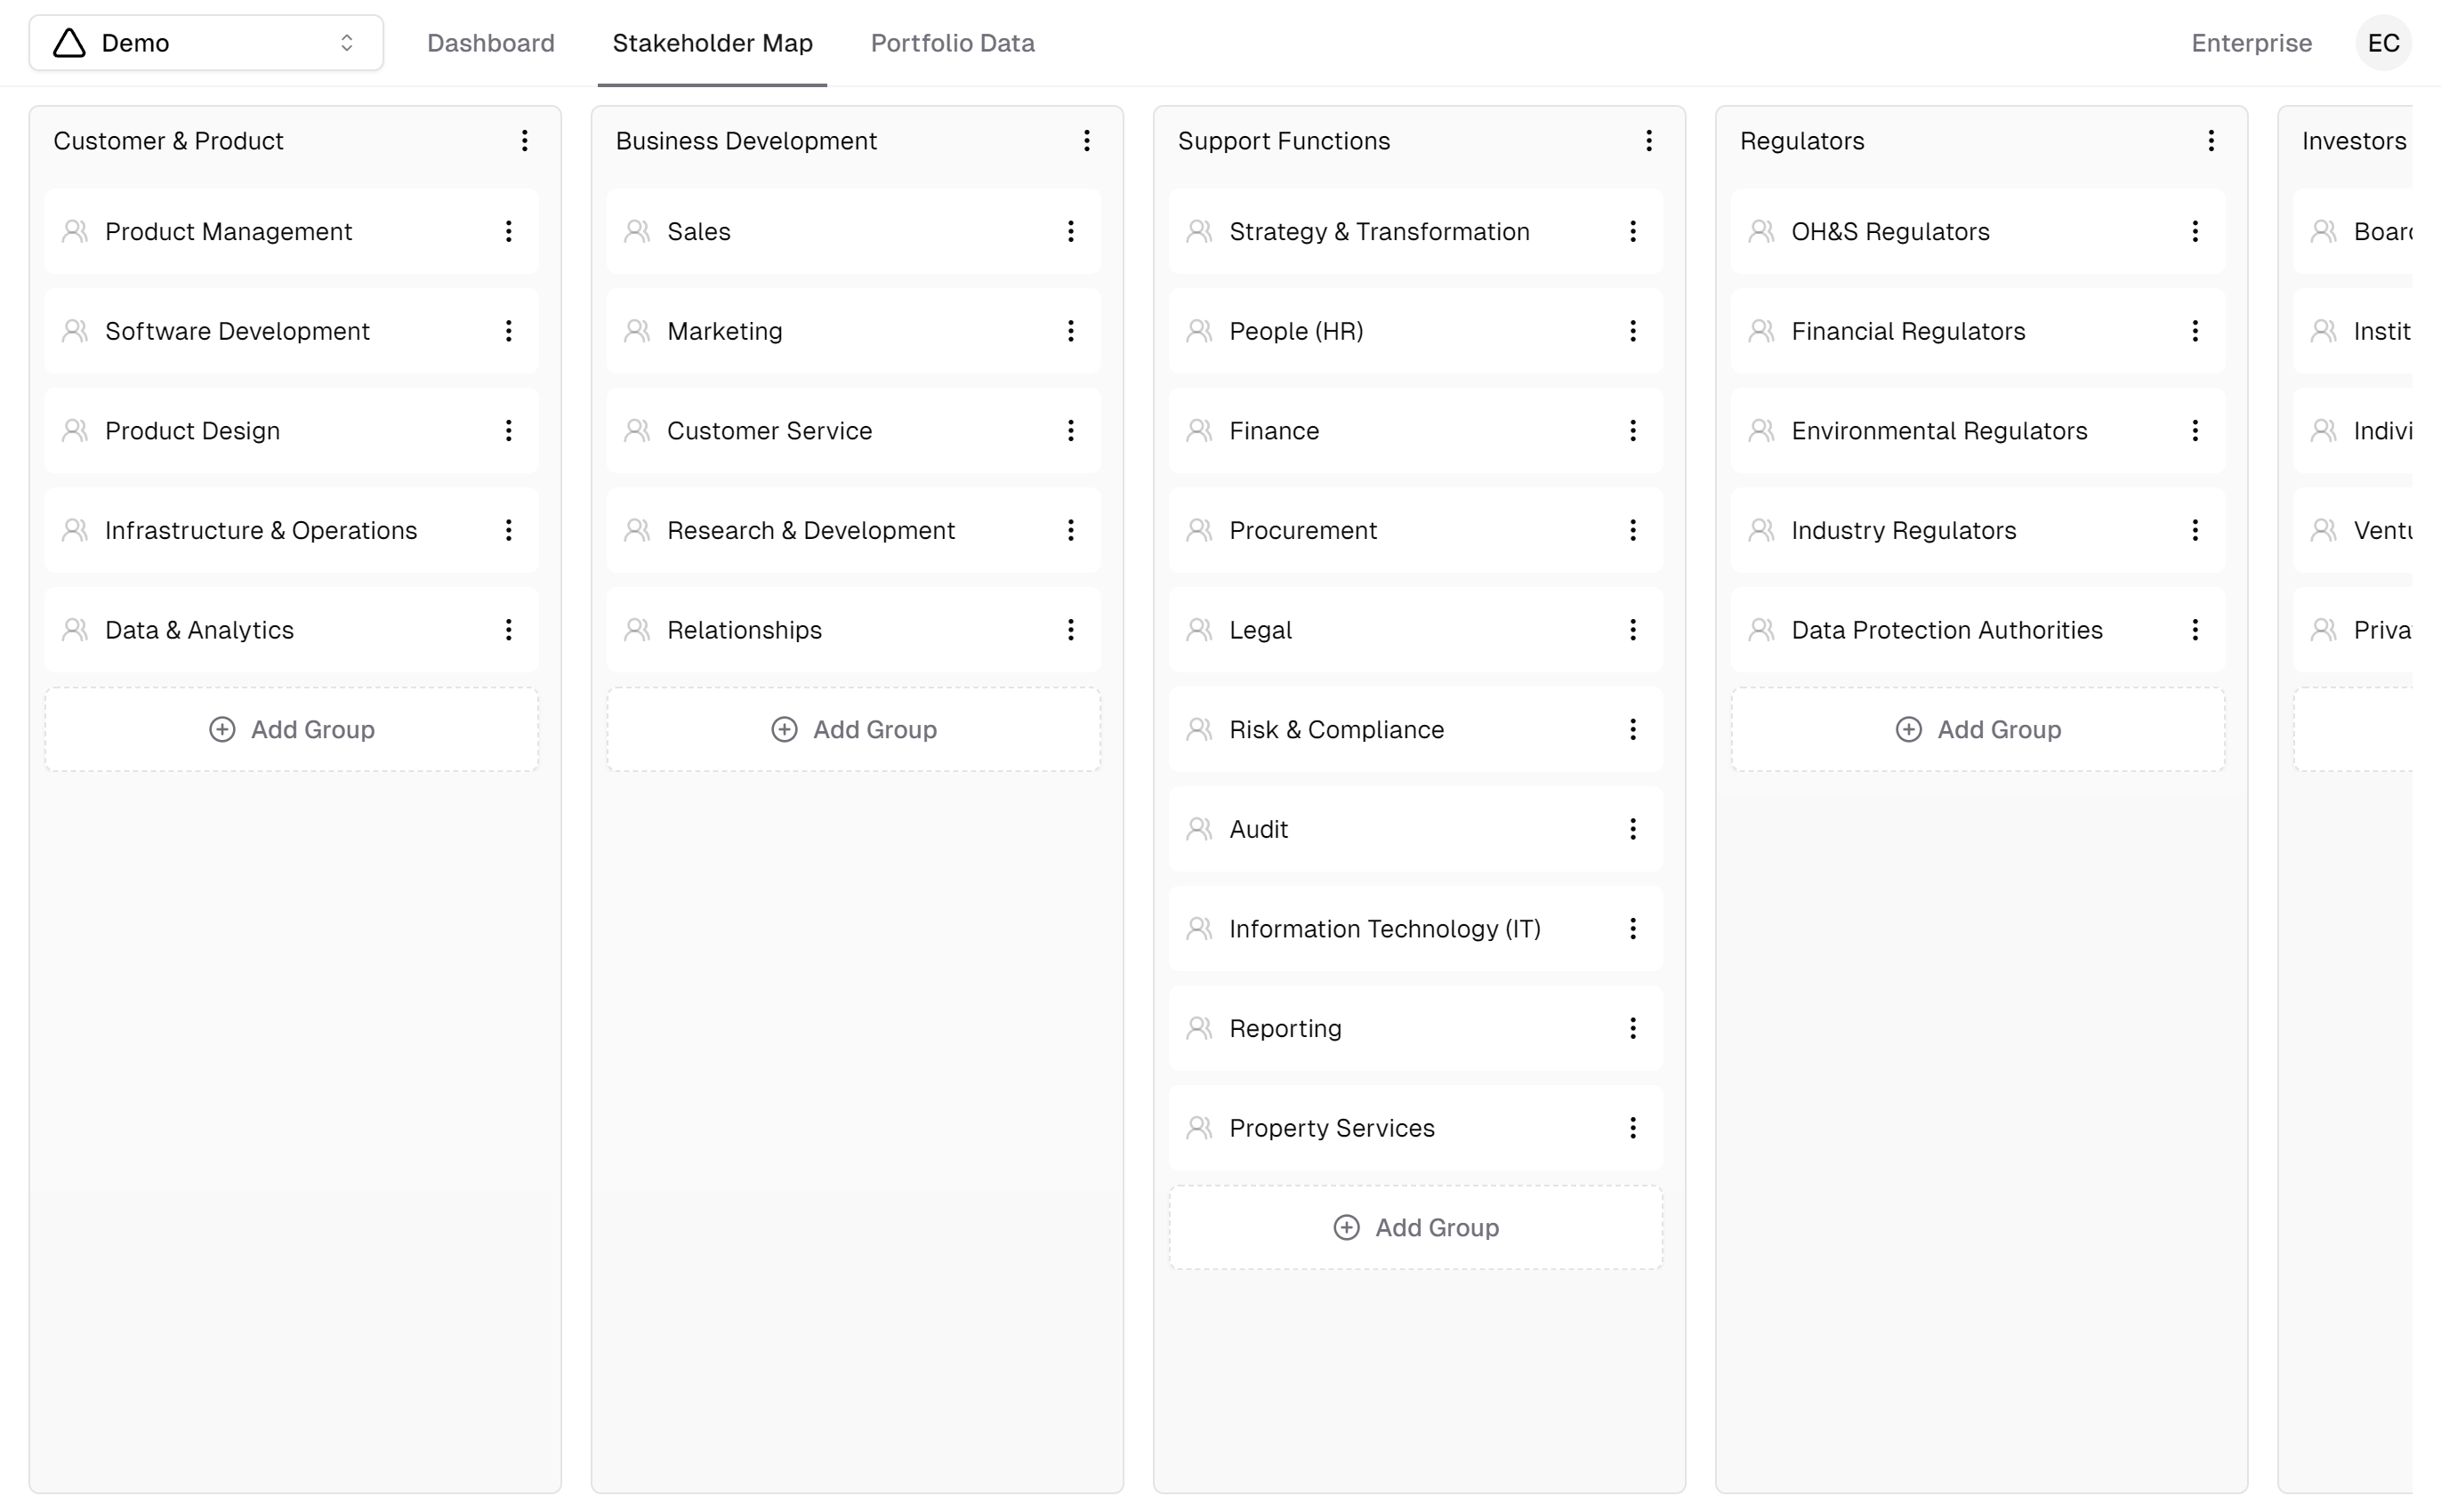Click the three-dot icon next to Finance

(1634, 429)
